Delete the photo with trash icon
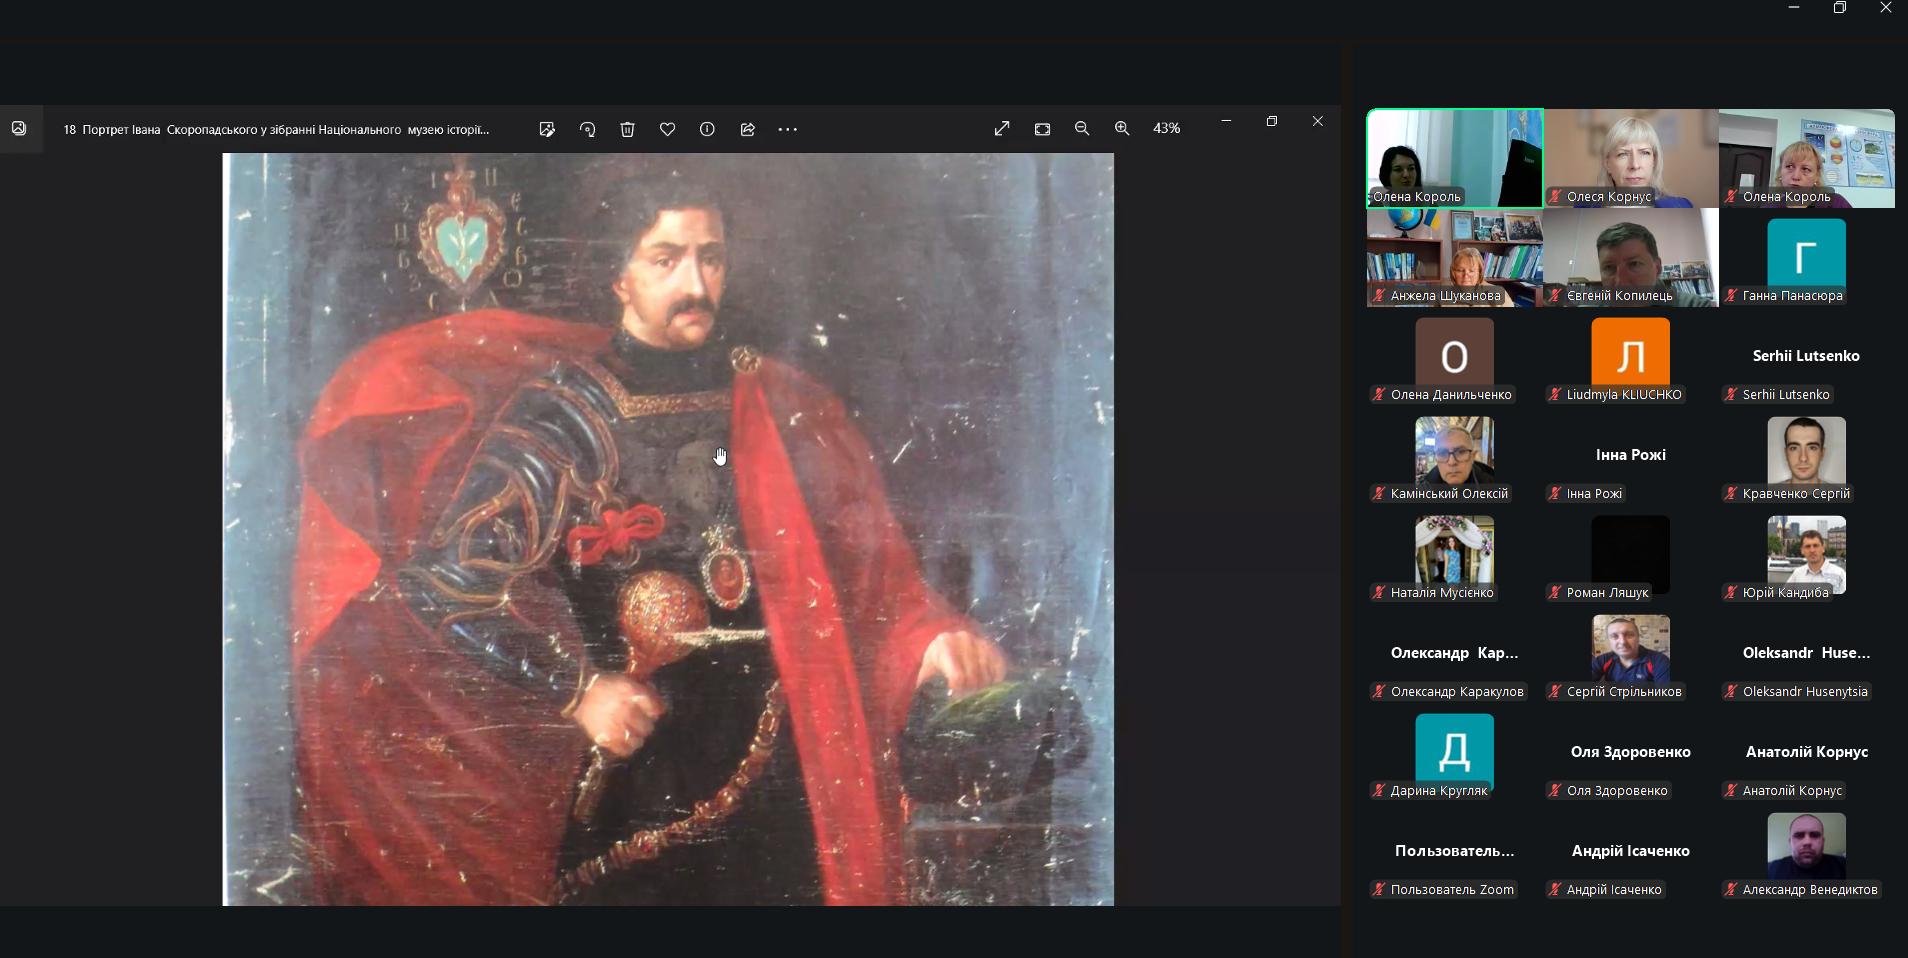The width and height of the screenshot is (1908, 958). click(627, 129)
